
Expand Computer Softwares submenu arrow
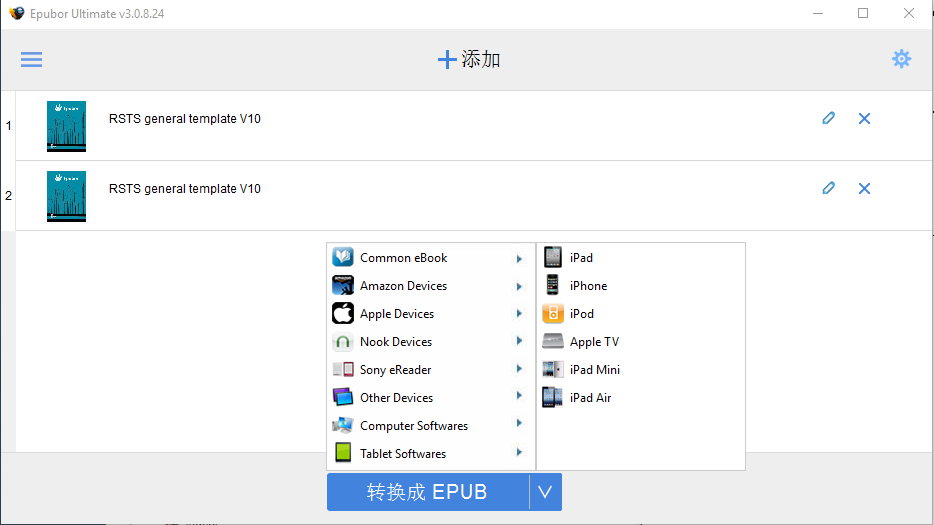pos(519,423)
